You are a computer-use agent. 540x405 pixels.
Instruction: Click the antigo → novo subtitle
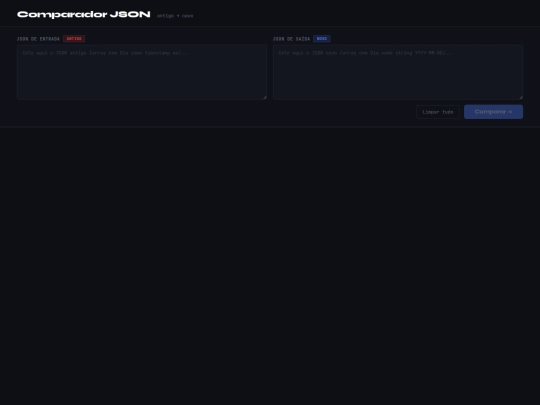click(175, 16)
